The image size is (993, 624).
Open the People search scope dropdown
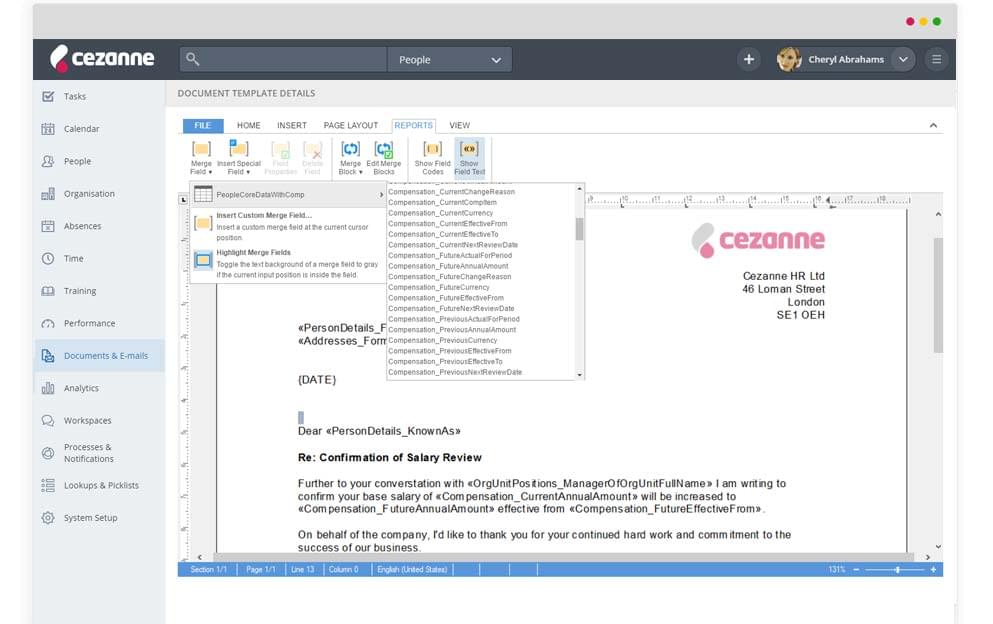point(449,60)
